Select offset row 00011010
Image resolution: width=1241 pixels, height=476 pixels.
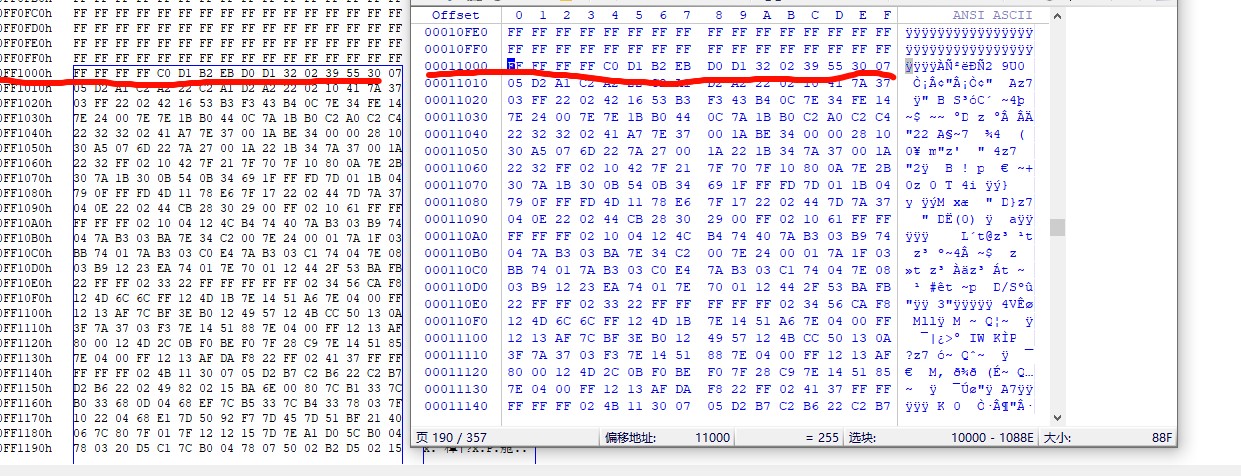point(456,83)
